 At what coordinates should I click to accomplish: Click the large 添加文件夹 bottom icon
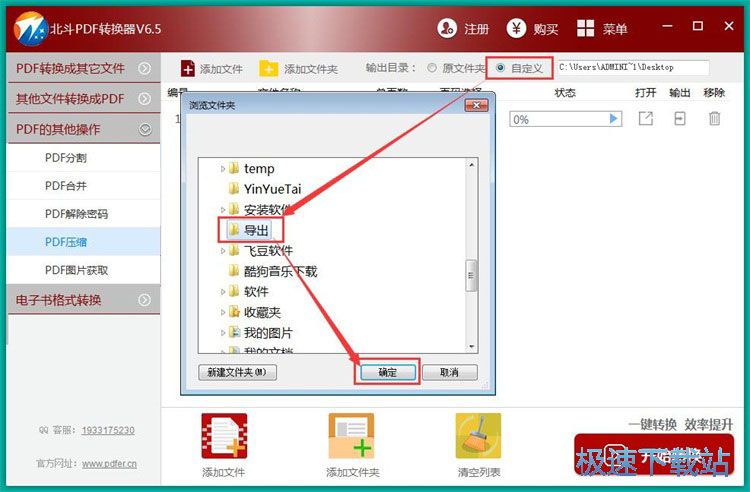(352, 437)
